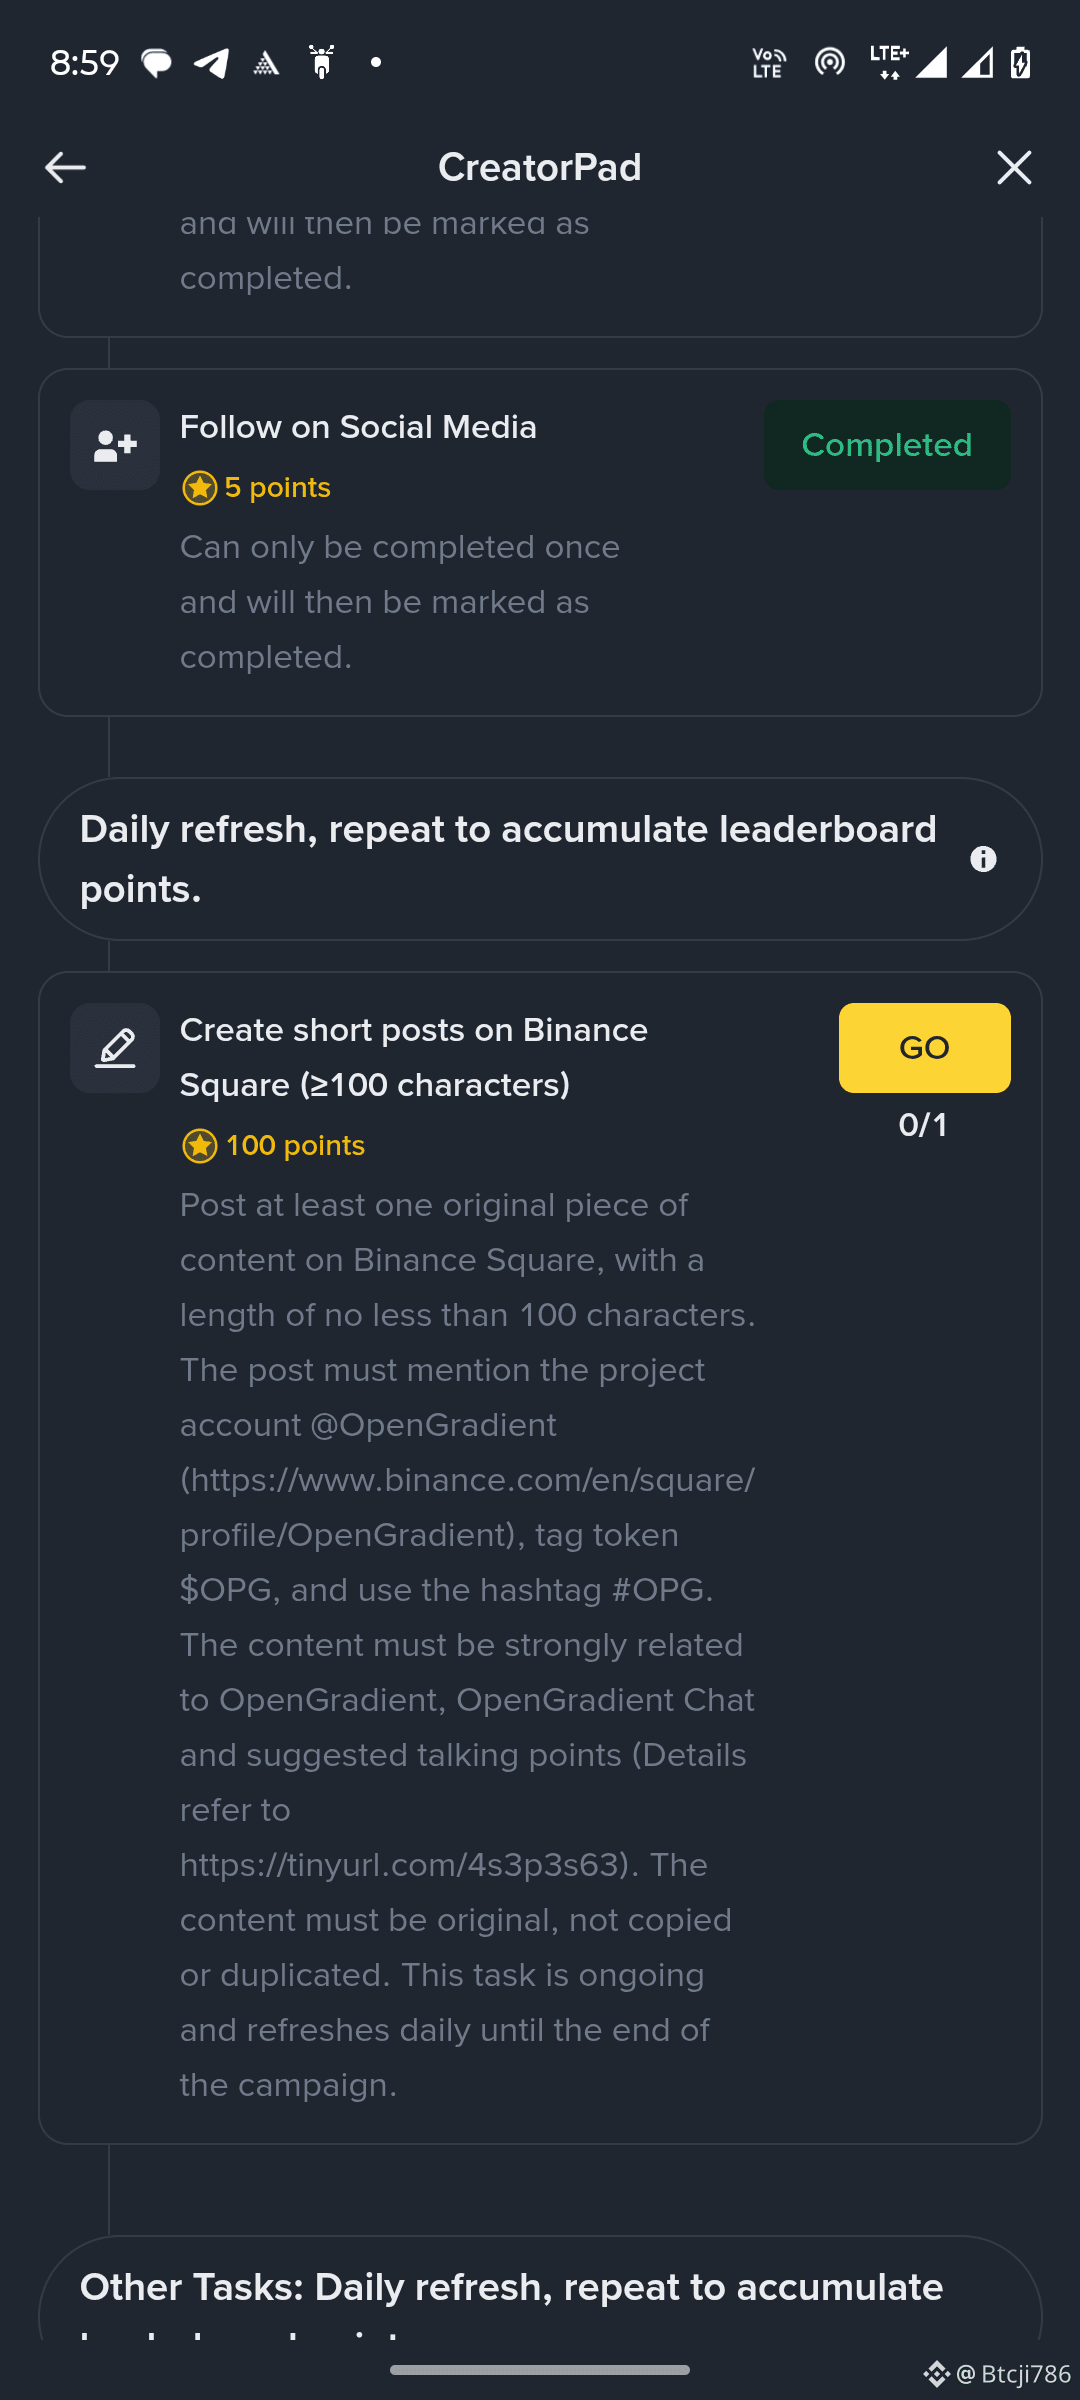Image resolution: width=1080 pixels, height=2400 pixels.
Task: Tap the 0/1 progress counter below GO
Action: 923,1125
